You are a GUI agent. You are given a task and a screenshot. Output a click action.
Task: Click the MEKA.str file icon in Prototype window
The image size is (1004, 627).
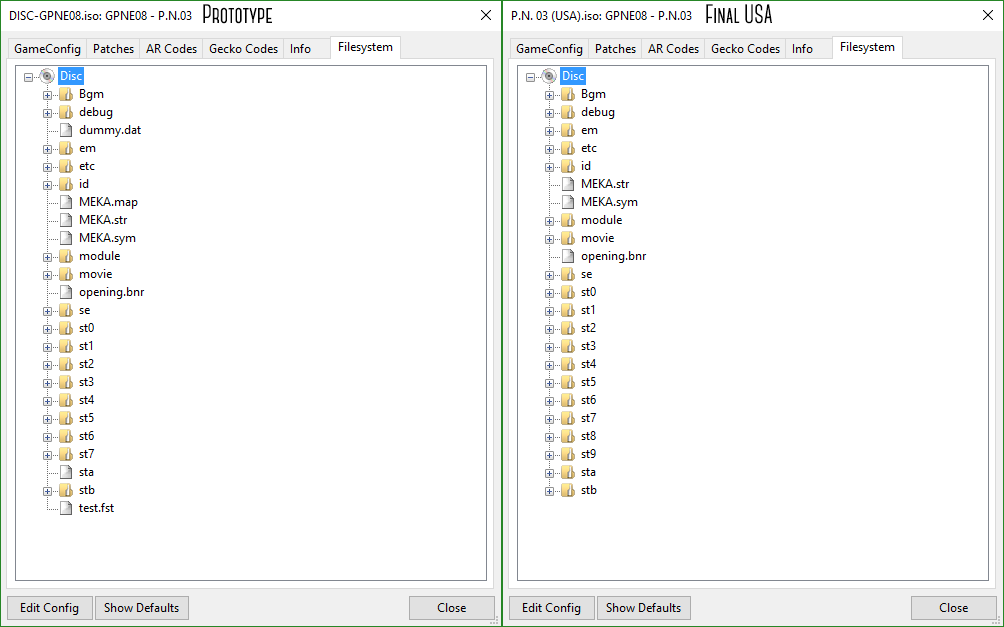[x=66, y=220]
